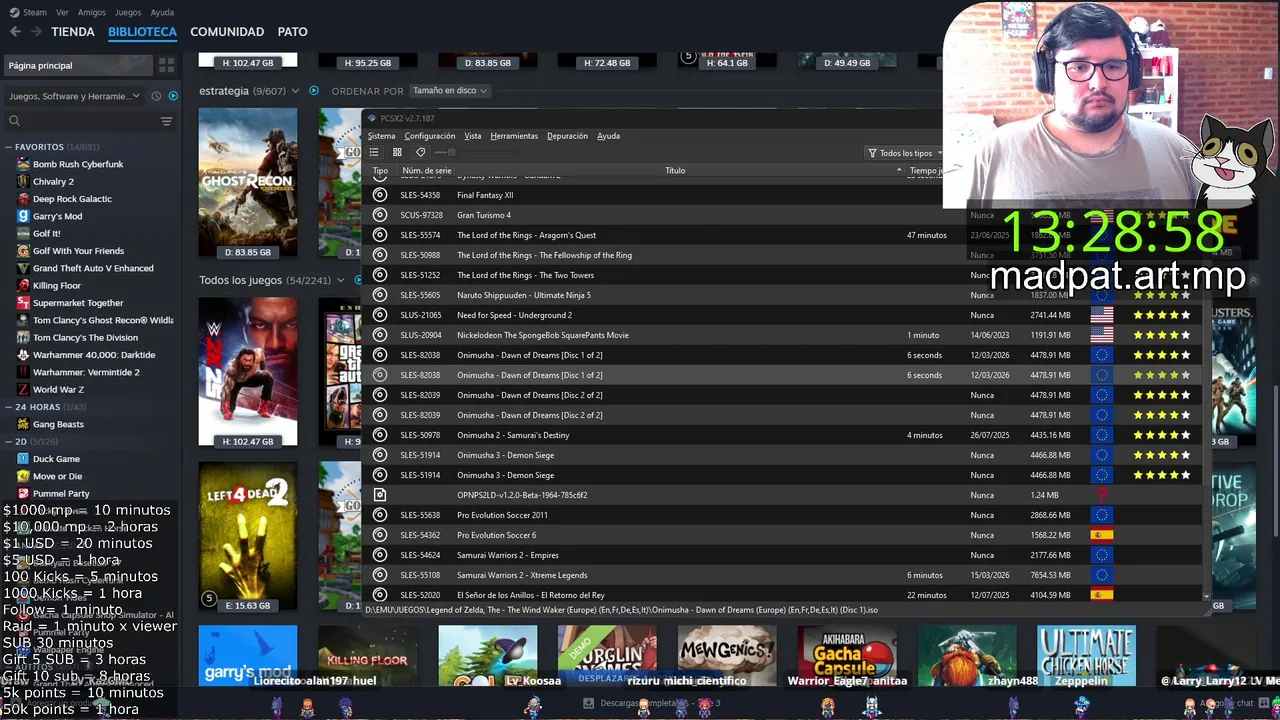Go back with Steam's back arrow
Screen dimensions: 1280x720
tap(15, 32)
